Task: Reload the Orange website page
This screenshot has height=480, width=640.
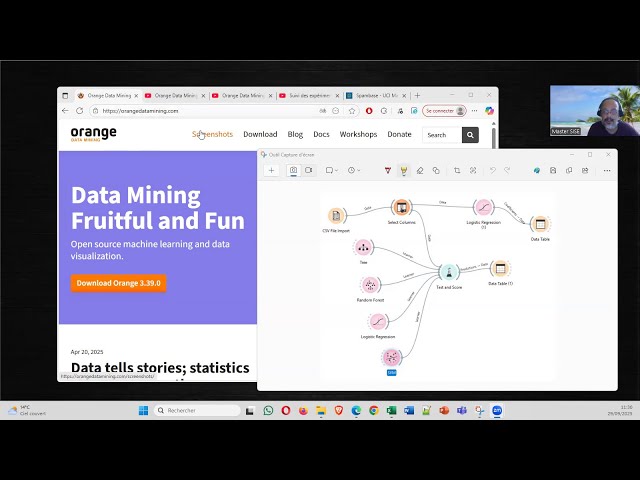Action: (80, 111)
